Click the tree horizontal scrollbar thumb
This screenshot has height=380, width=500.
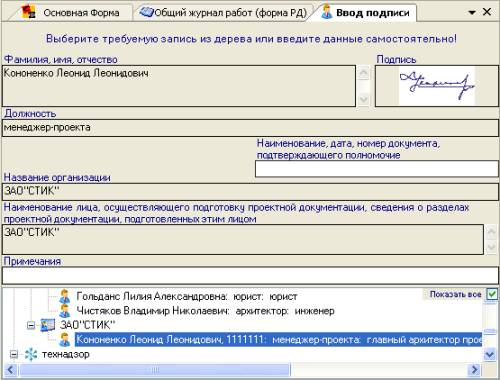155,370
